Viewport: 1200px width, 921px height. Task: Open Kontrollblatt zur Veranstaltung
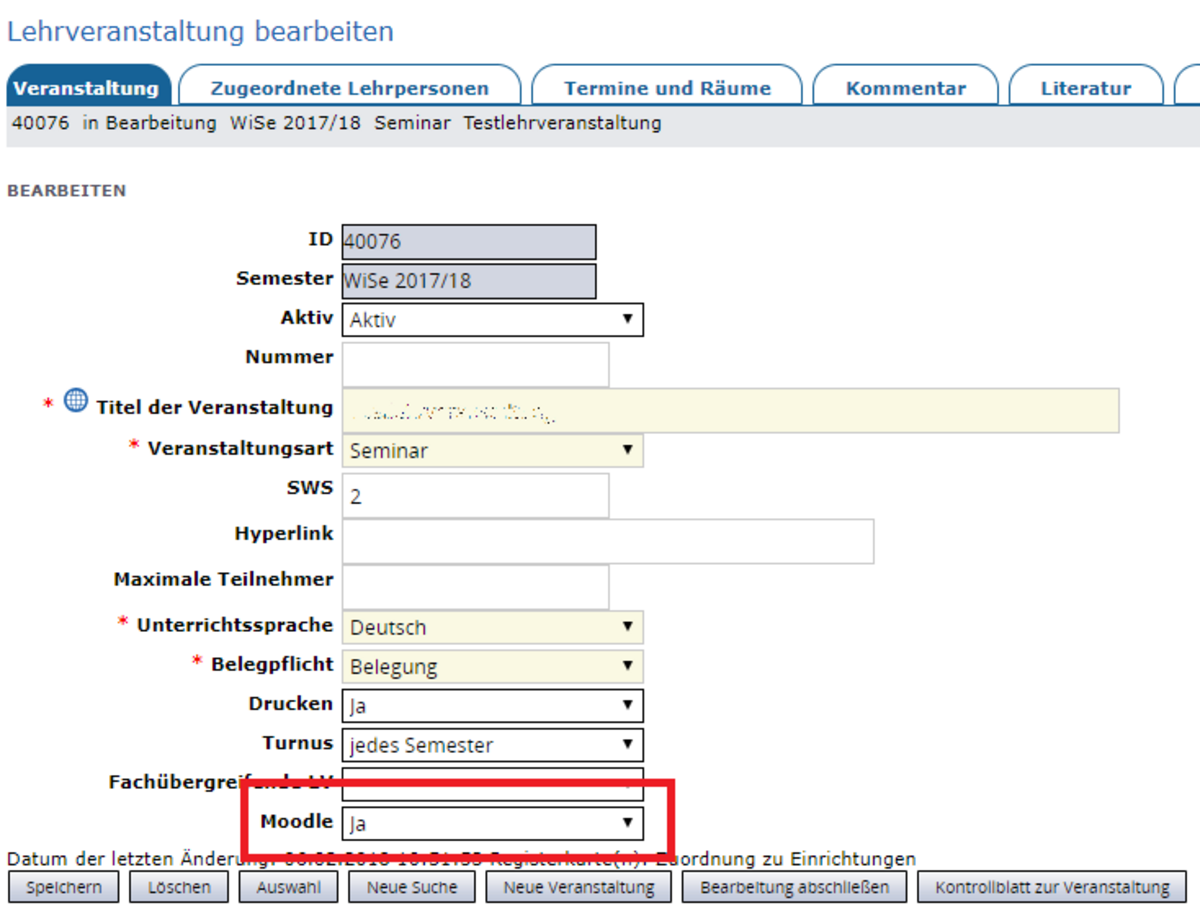[1052, 887]
